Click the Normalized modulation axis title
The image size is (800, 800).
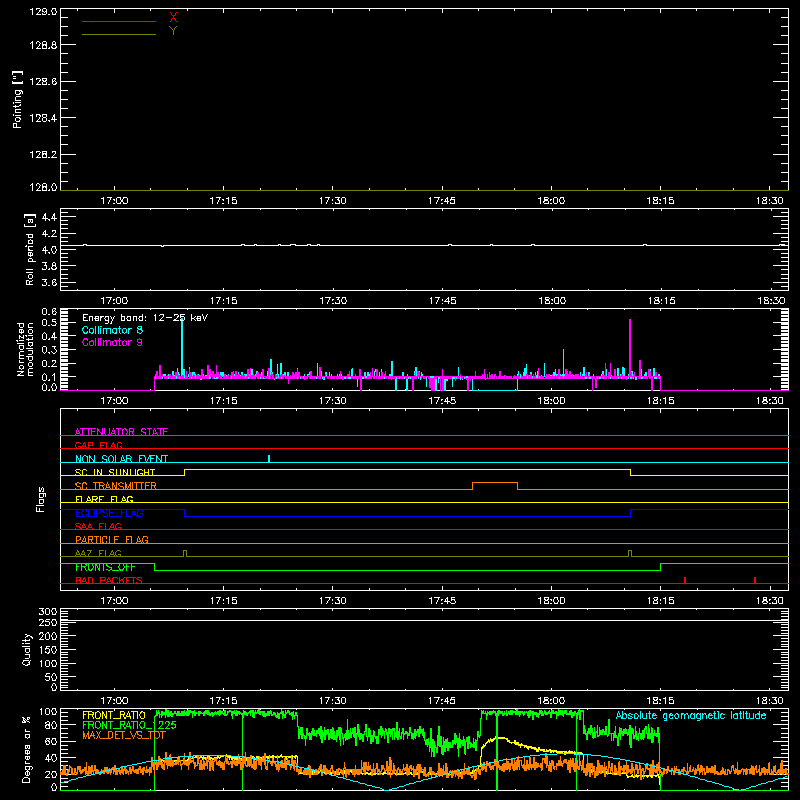coord(25,349)
